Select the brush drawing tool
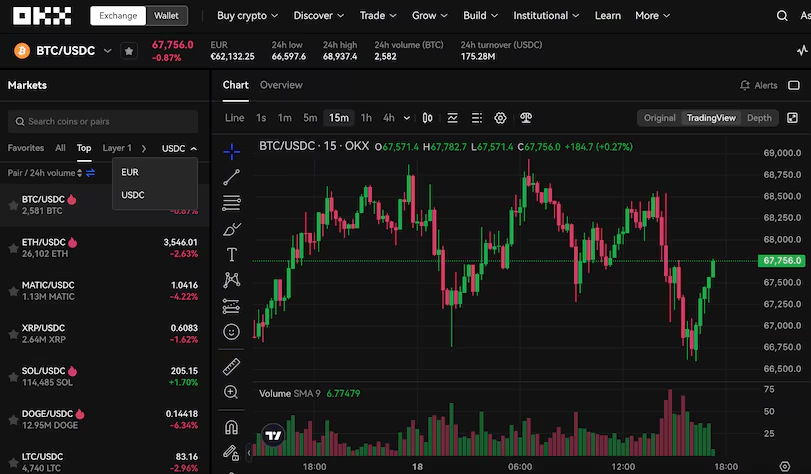This screenshot has width=811, height=474. click(x=231, y=229)
